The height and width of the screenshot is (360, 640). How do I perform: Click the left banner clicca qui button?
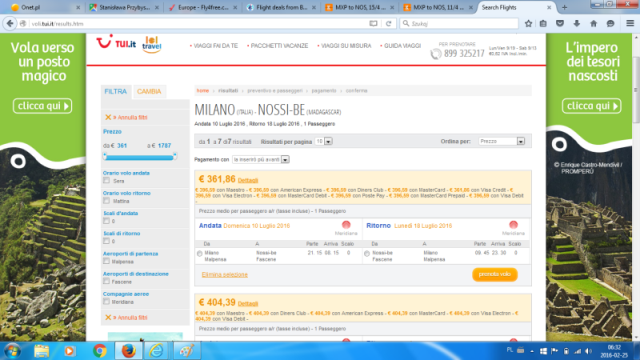(42, 106)
